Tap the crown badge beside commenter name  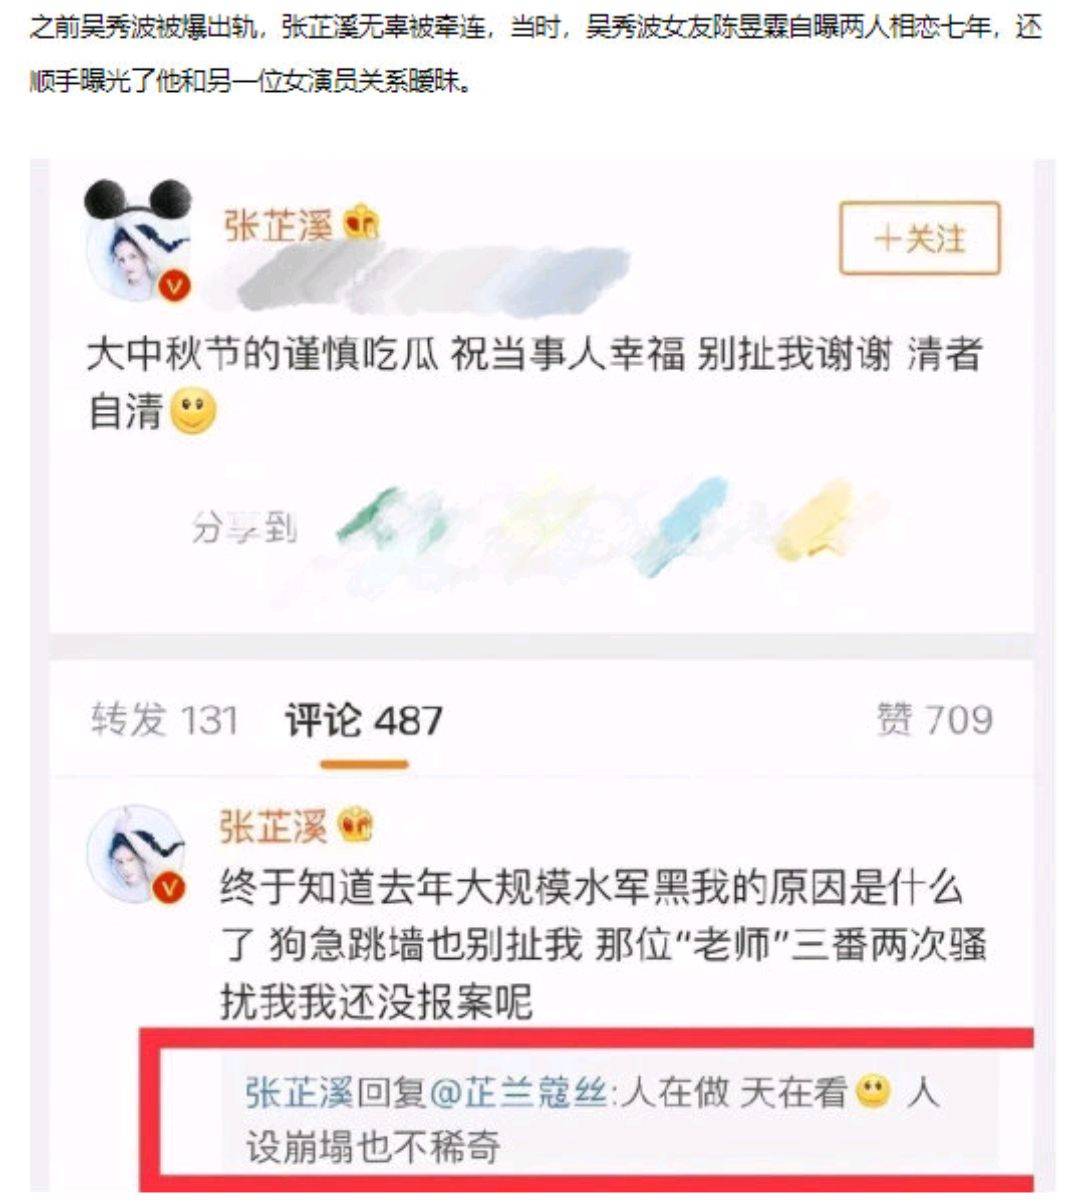coord(356,826)
